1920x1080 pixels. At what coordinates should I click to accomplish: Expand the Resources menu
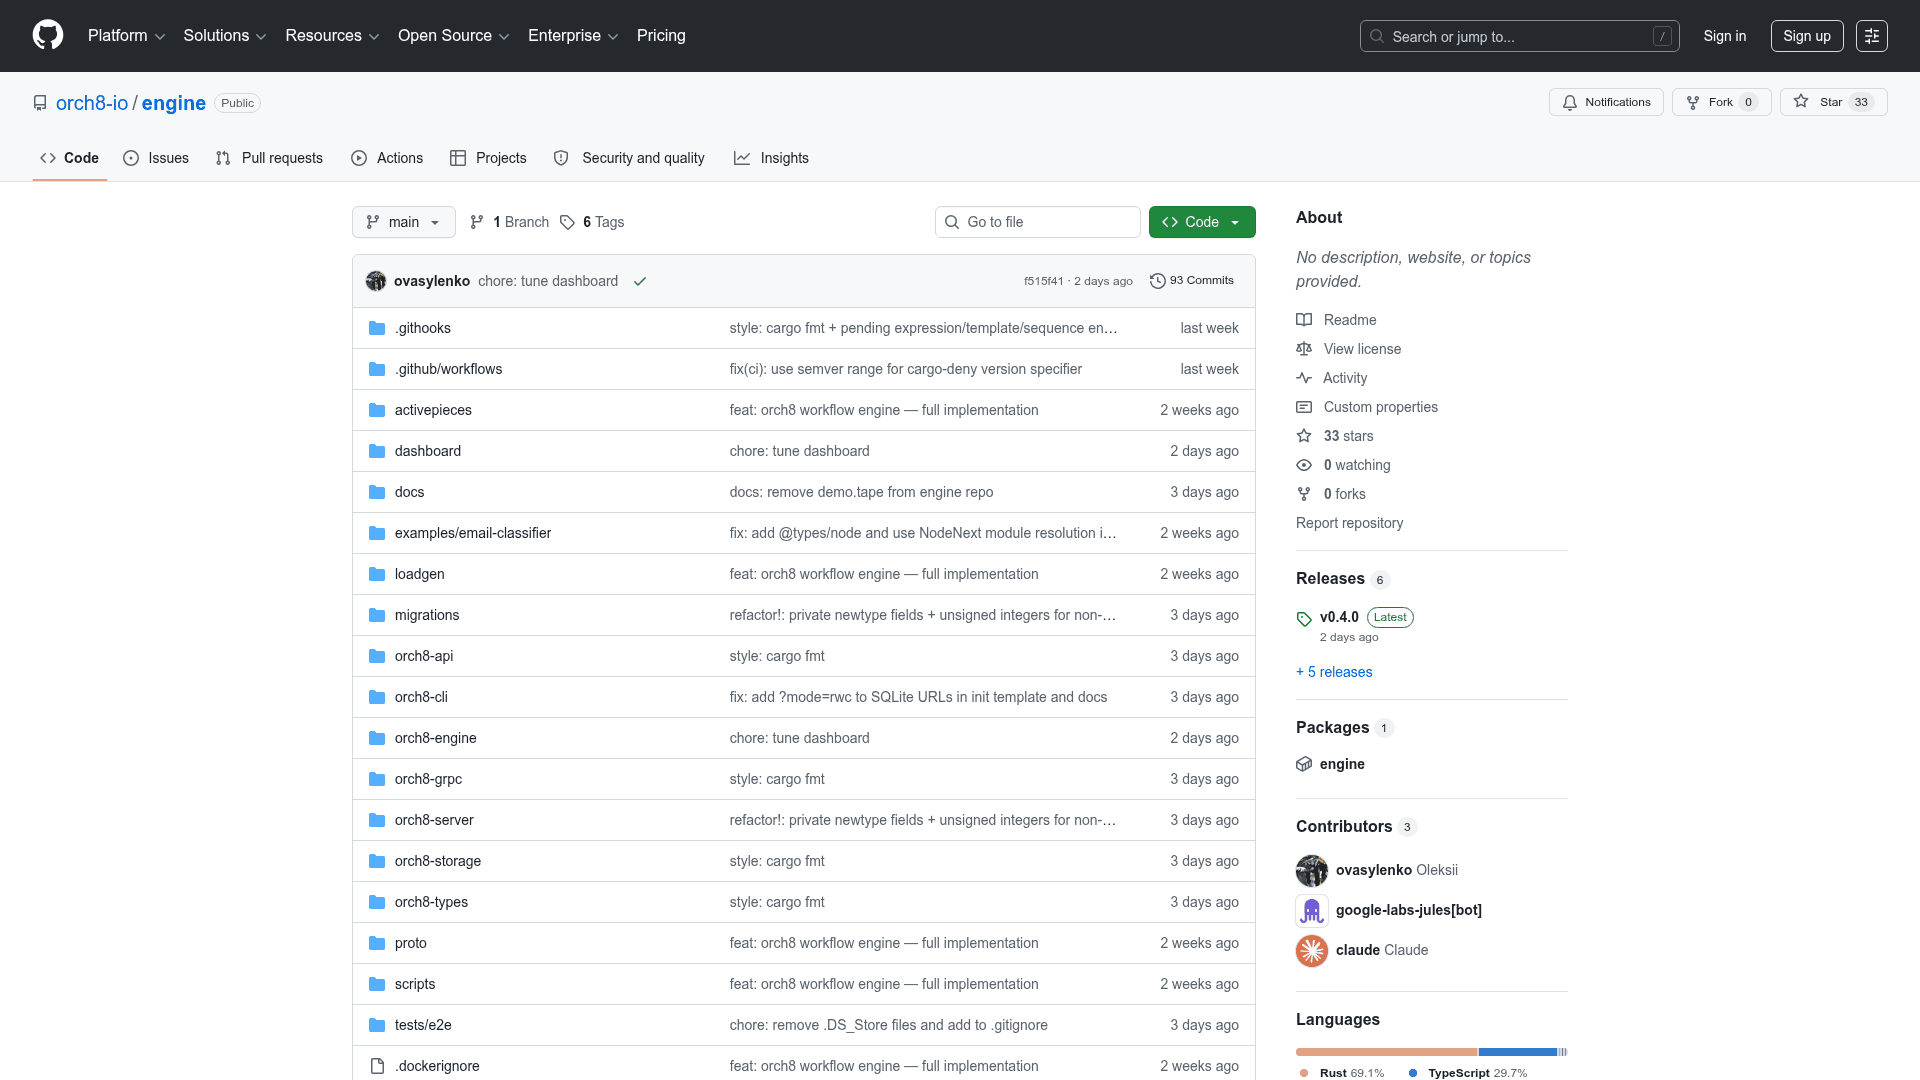pyautogui.click(x=332, y=36)
